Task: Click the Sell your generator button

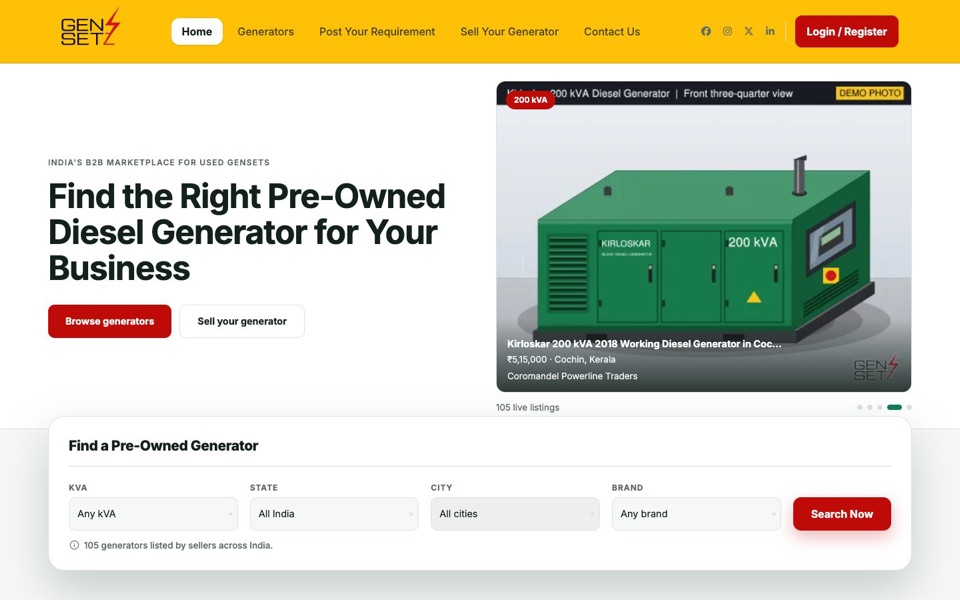Action: click(242, 321)
